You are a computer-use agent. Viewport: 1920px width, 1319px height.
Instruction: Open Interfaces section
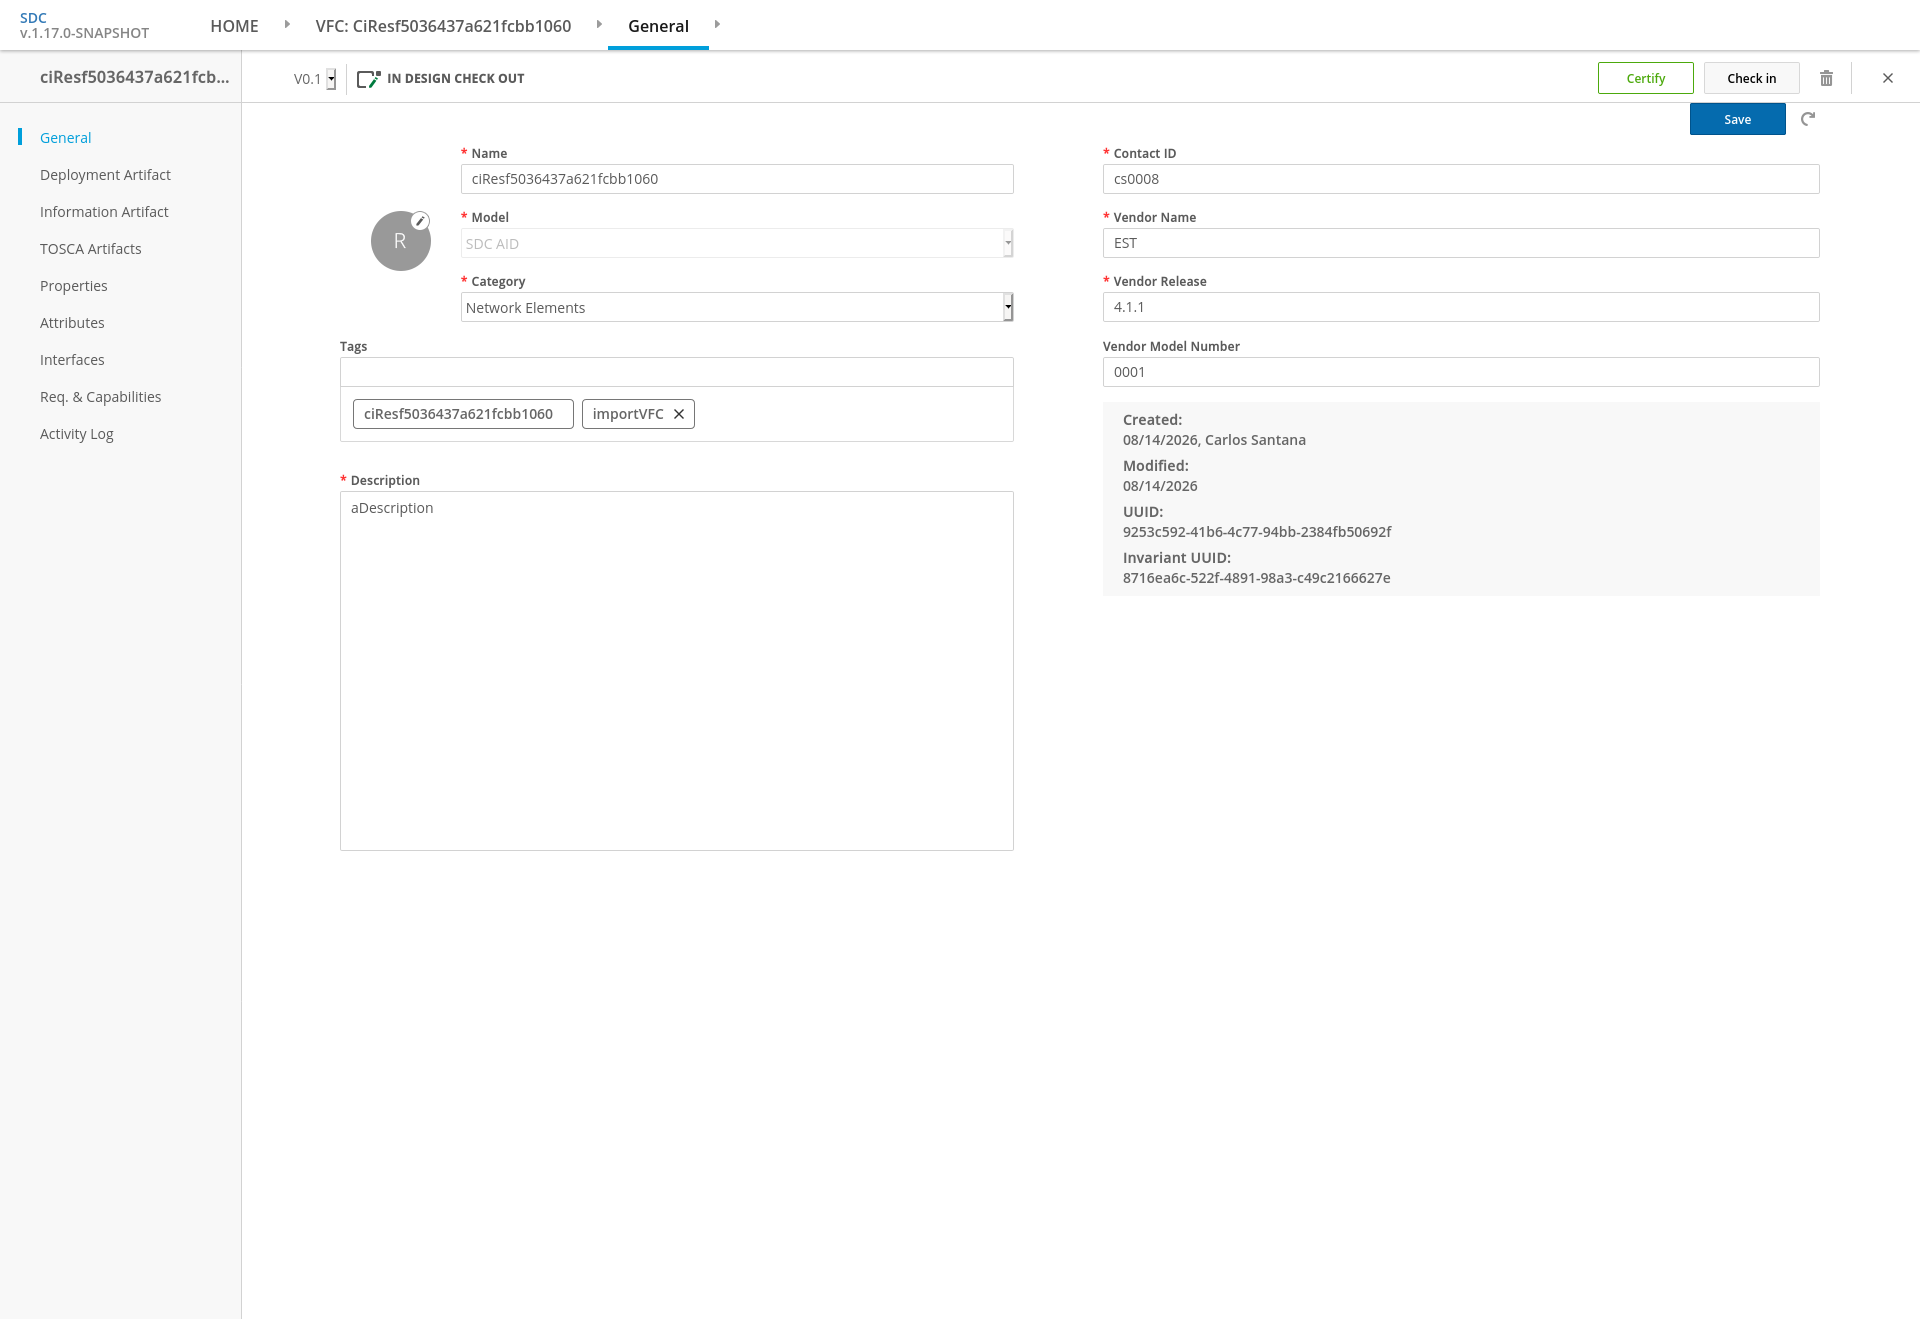click(x=72, y=360)
